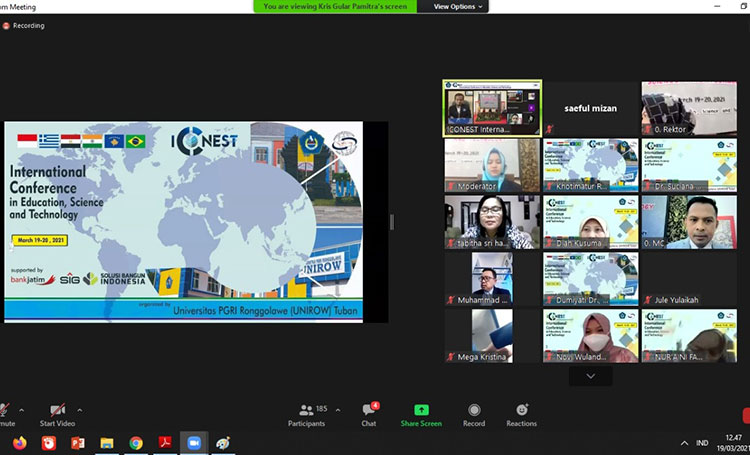This screenshot has height=455, width=750.
Task: Expand video options arrow next to Start Video
Action: [x=79, y=410]
